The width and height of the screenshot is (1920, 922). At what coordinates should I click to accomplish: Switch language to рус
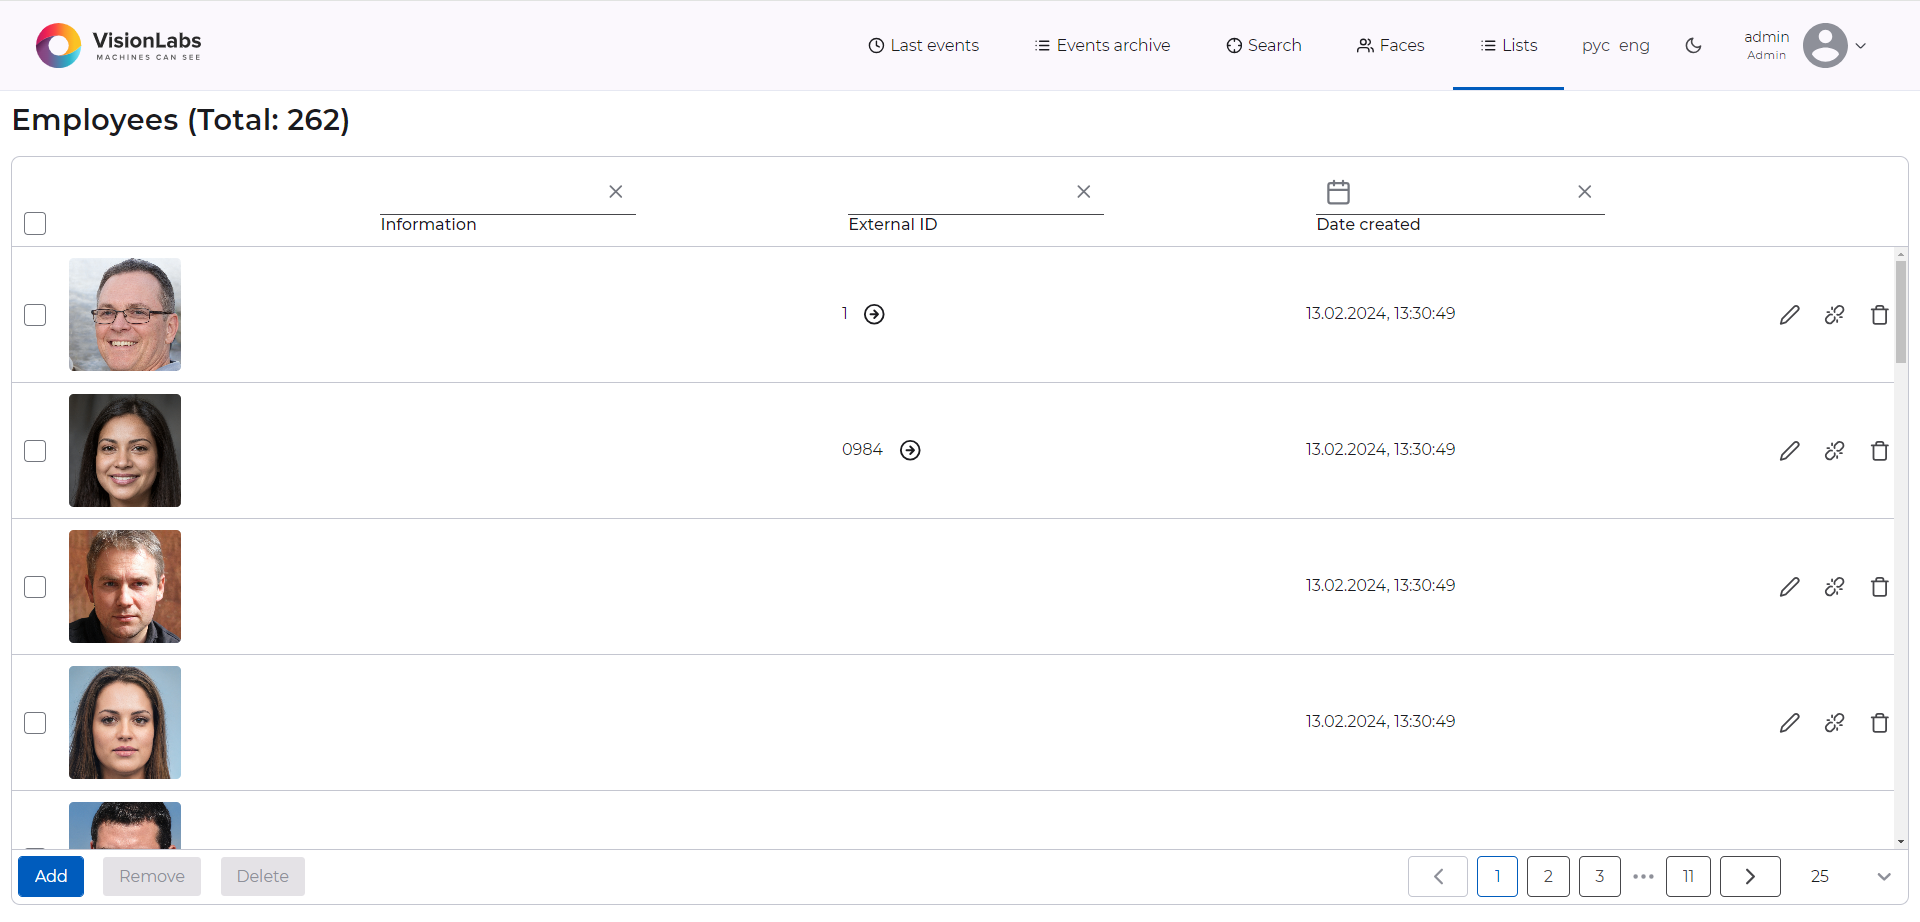pos(1595,46)
